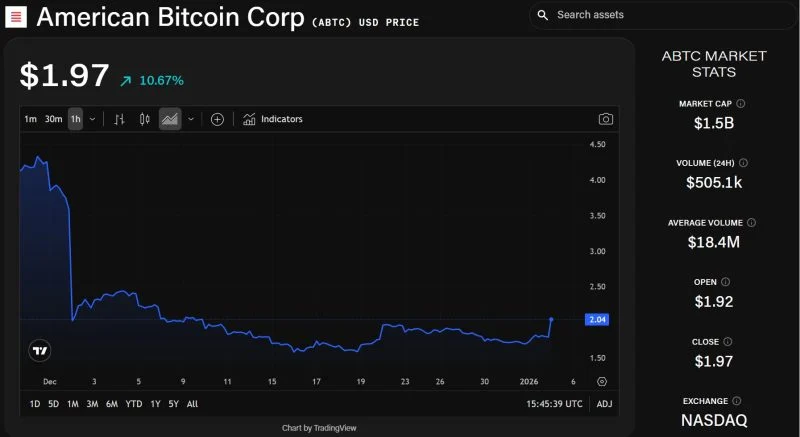Toggle the 30m interval
The height and width of the screenshot is (437, 800).
pyautogui.click(x=53, y=119)
